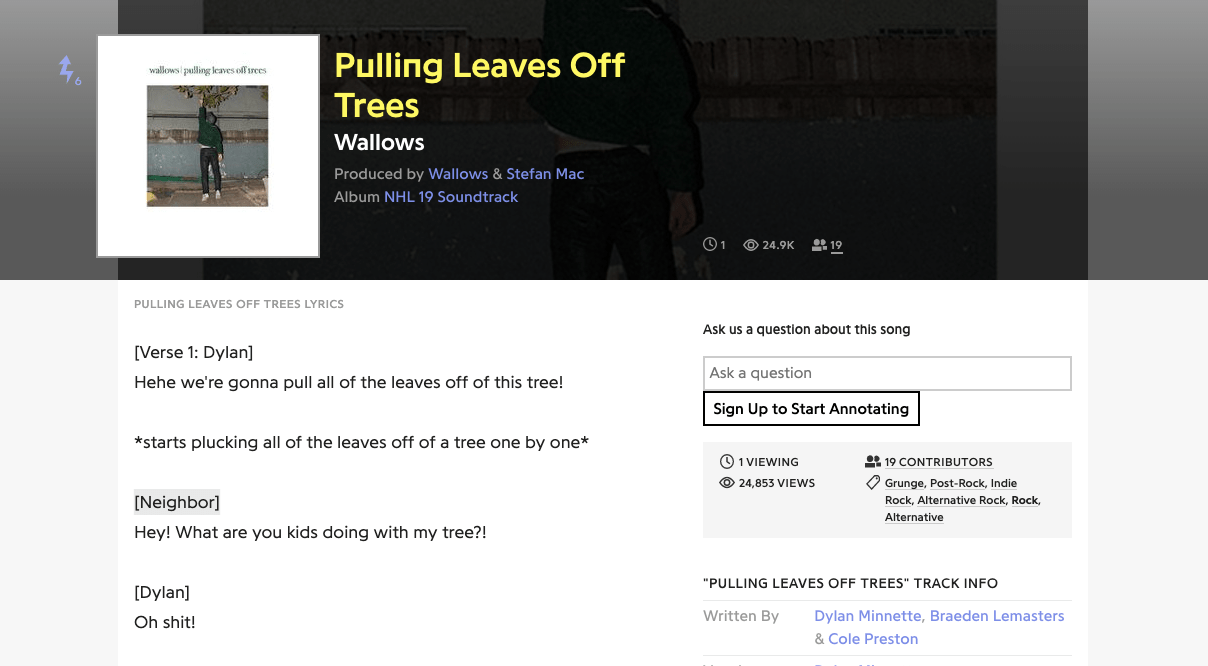Open the NHL 19 Soundtrack album link
The image size is (1208, 666).
[x=451, y=196]
